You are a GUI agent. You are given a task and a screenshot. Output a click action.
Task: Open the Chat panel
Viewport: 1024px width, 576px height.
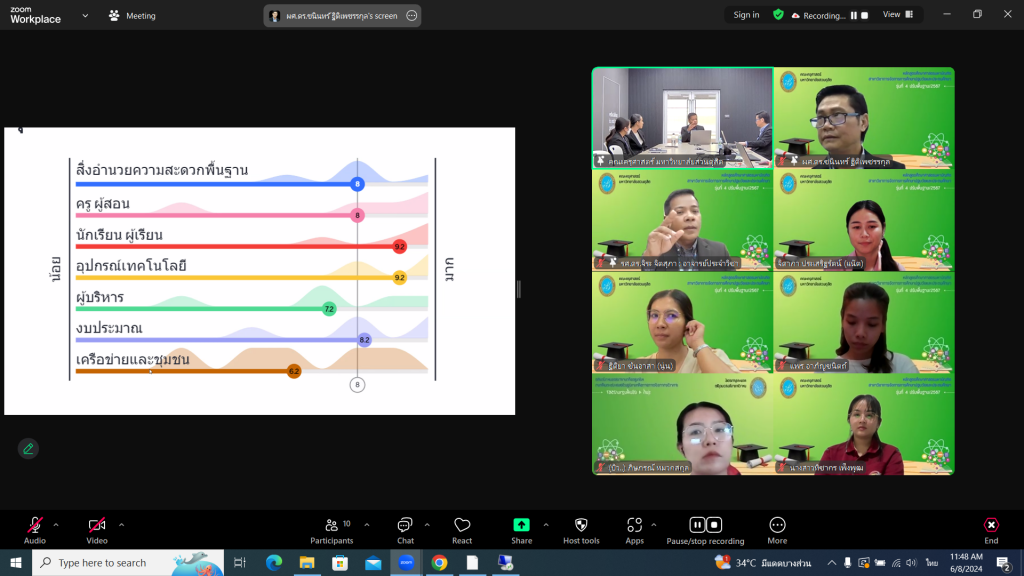click(405, 526)
